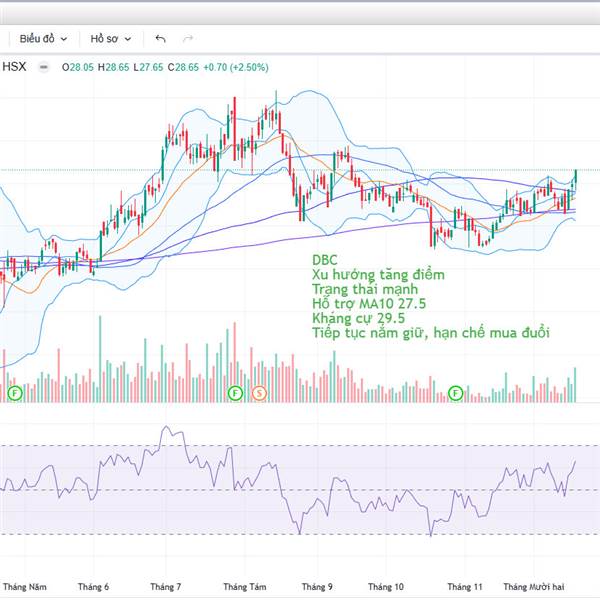Click the Tháng 10 time axis label
This screenshot has width=600, height=600.
(x=386, y=587)
